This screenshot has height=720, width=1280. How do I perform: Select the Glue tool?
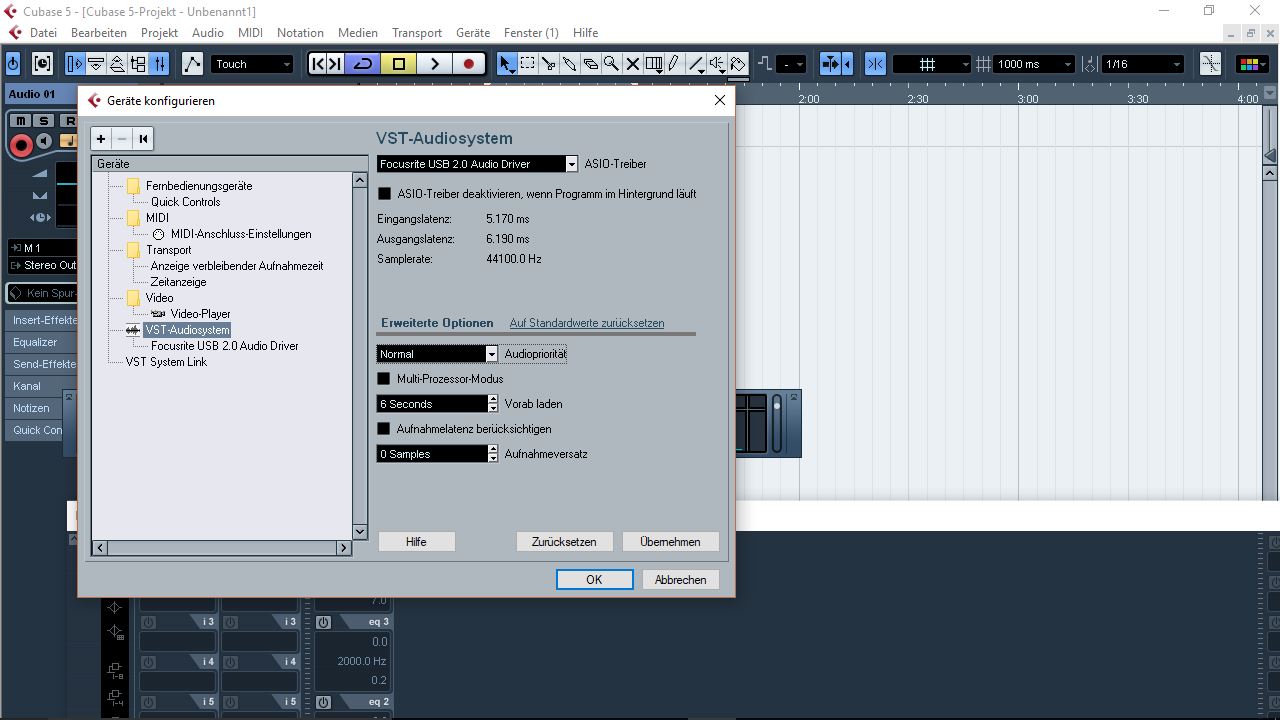(x=569, y=64)
